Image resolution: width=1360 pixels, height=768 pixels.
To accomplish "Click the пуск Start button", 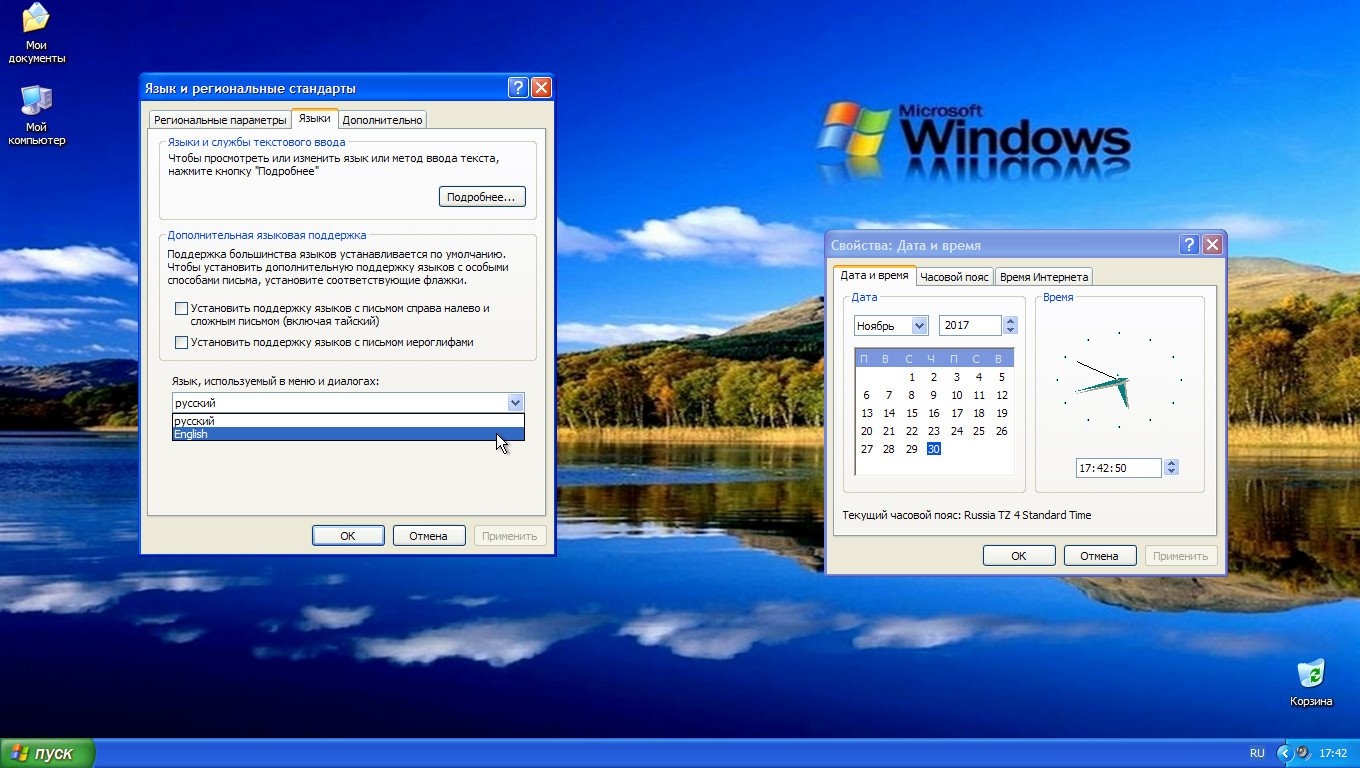I will coord(47,753).
